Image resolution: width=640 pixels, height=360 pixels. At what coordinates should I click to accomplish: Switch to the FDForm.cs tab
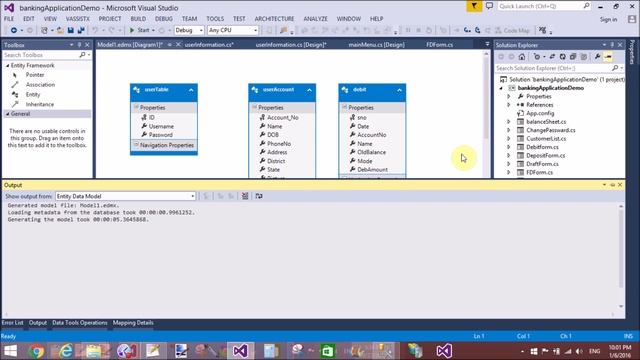[440, 45]
